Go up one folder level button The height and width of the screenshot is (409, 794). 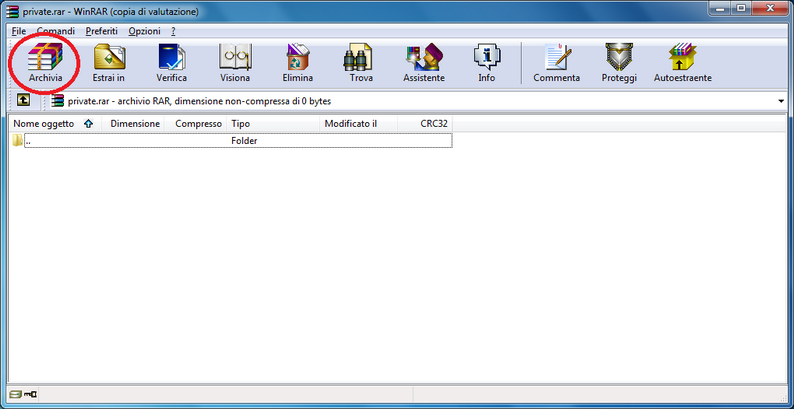point(23,100)
